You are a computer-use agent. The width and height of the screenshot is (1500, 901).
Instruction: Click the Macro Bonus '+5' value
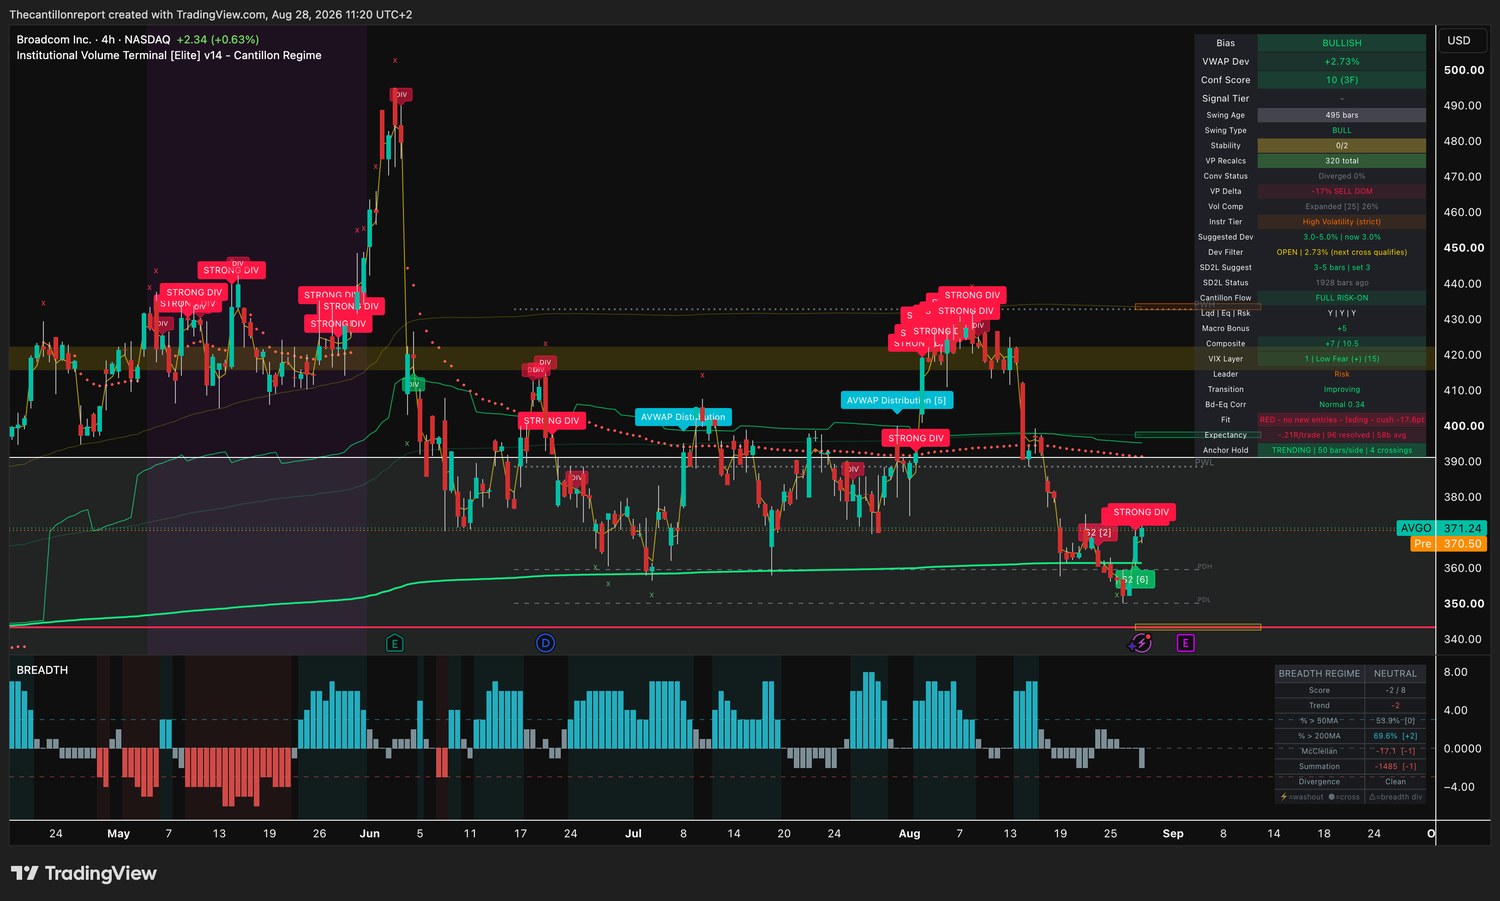(x=1341, y=328)
